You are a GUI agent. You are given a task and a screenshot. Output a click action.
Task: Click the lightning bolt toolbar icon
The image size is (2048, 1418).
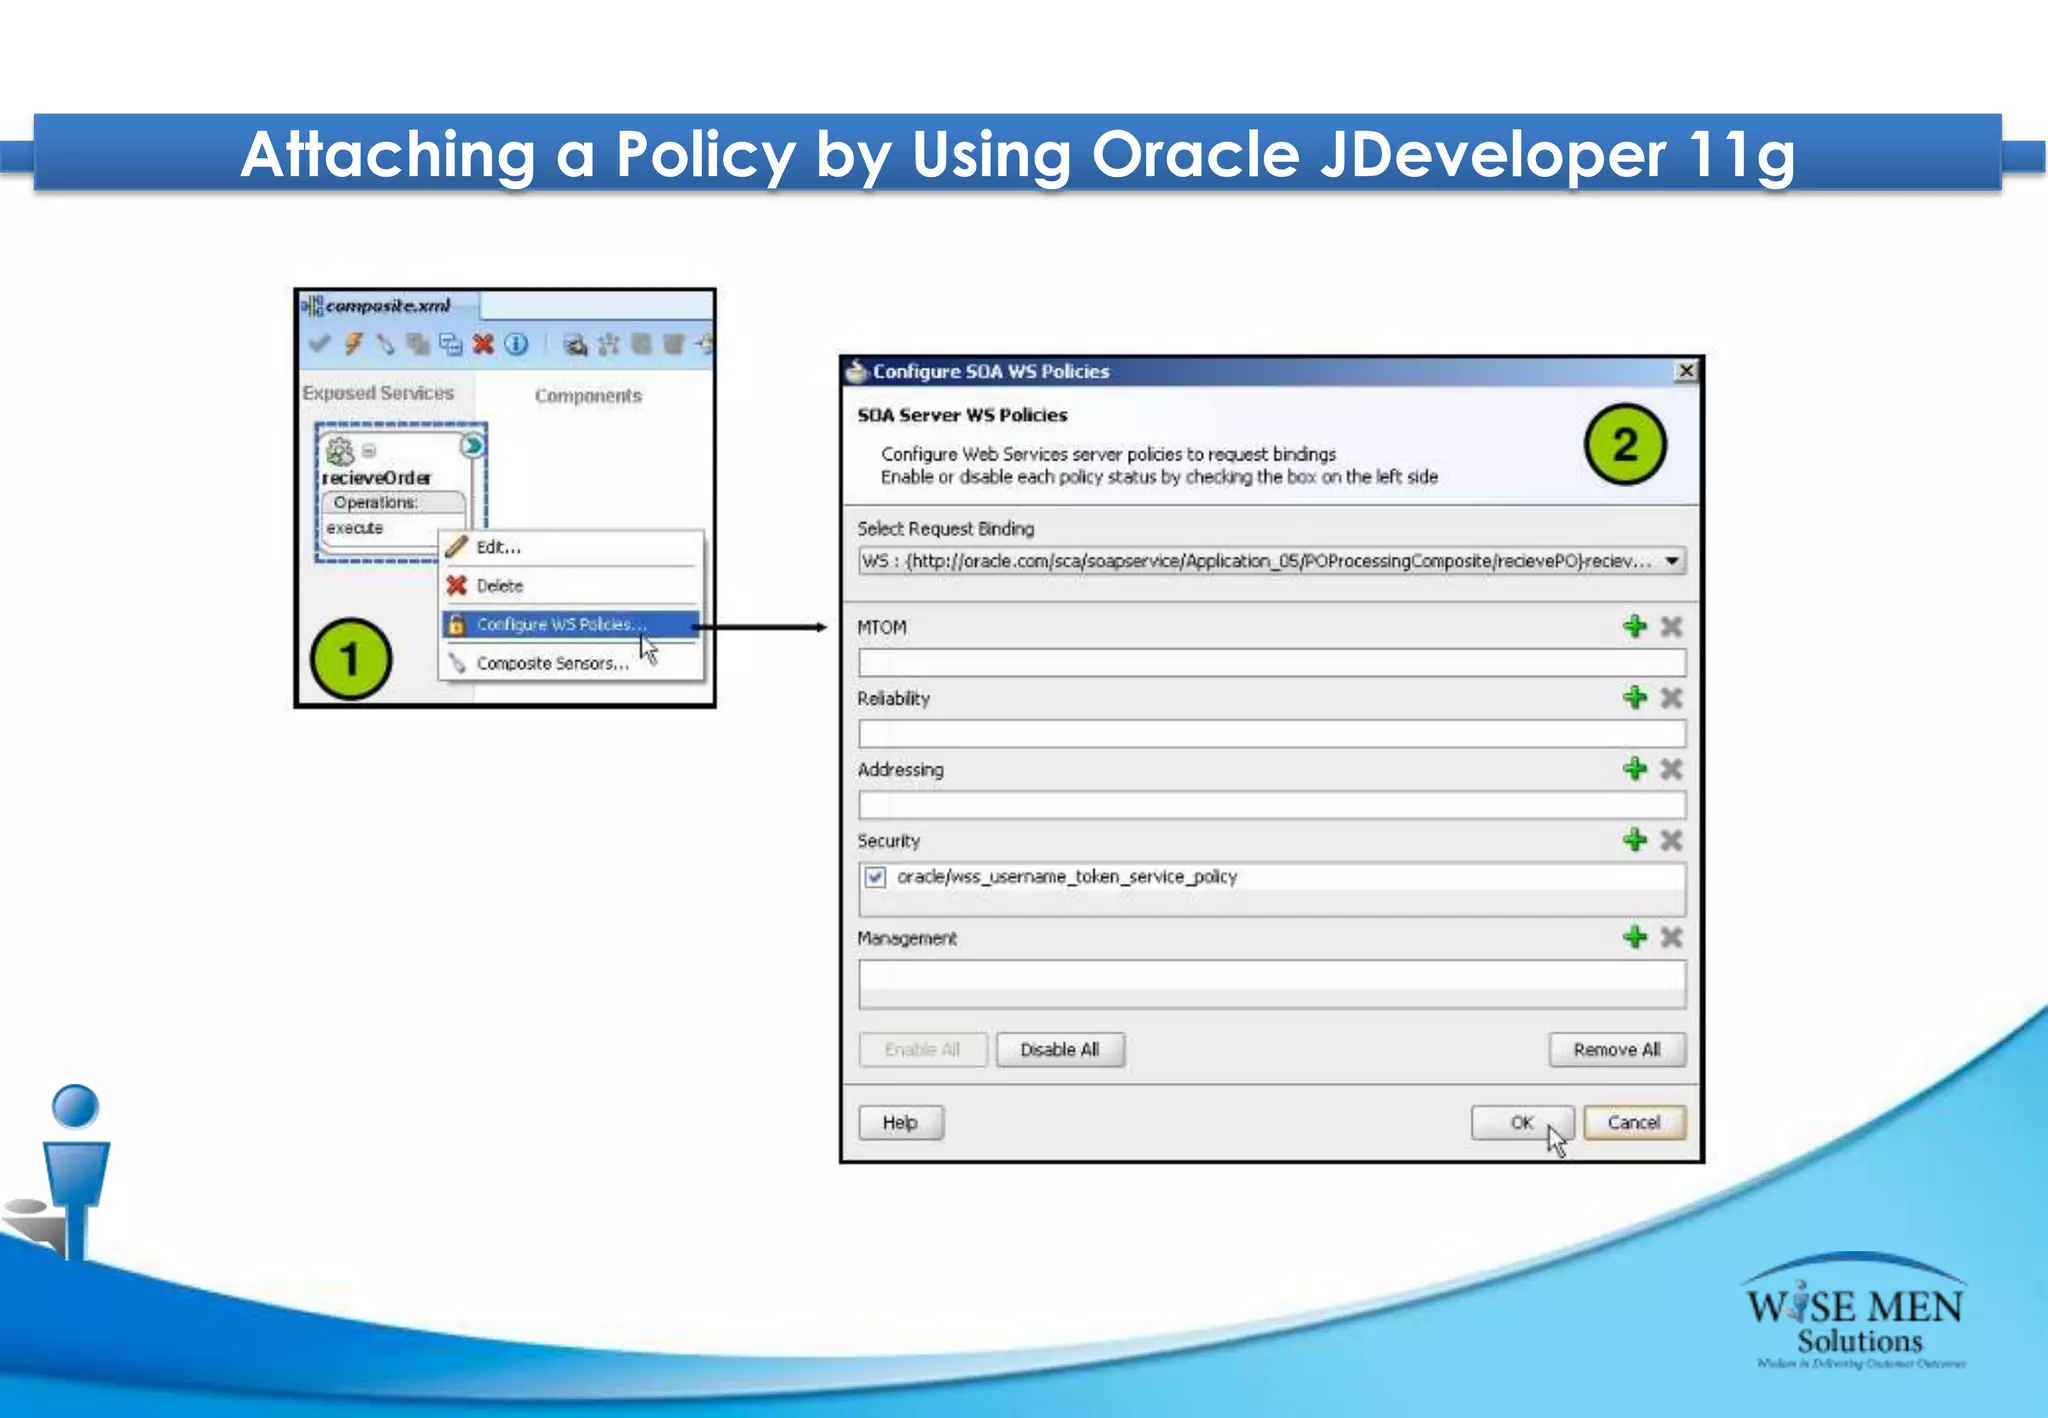point(353,344)
